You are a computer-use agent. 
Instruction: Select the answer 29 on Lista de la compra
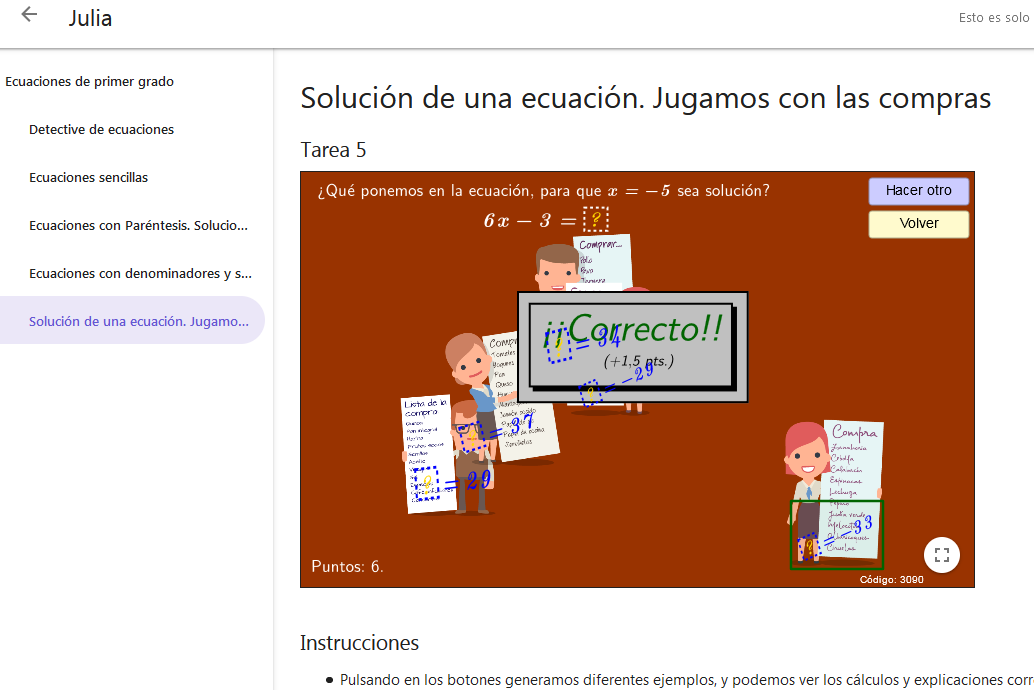point(452,483)
